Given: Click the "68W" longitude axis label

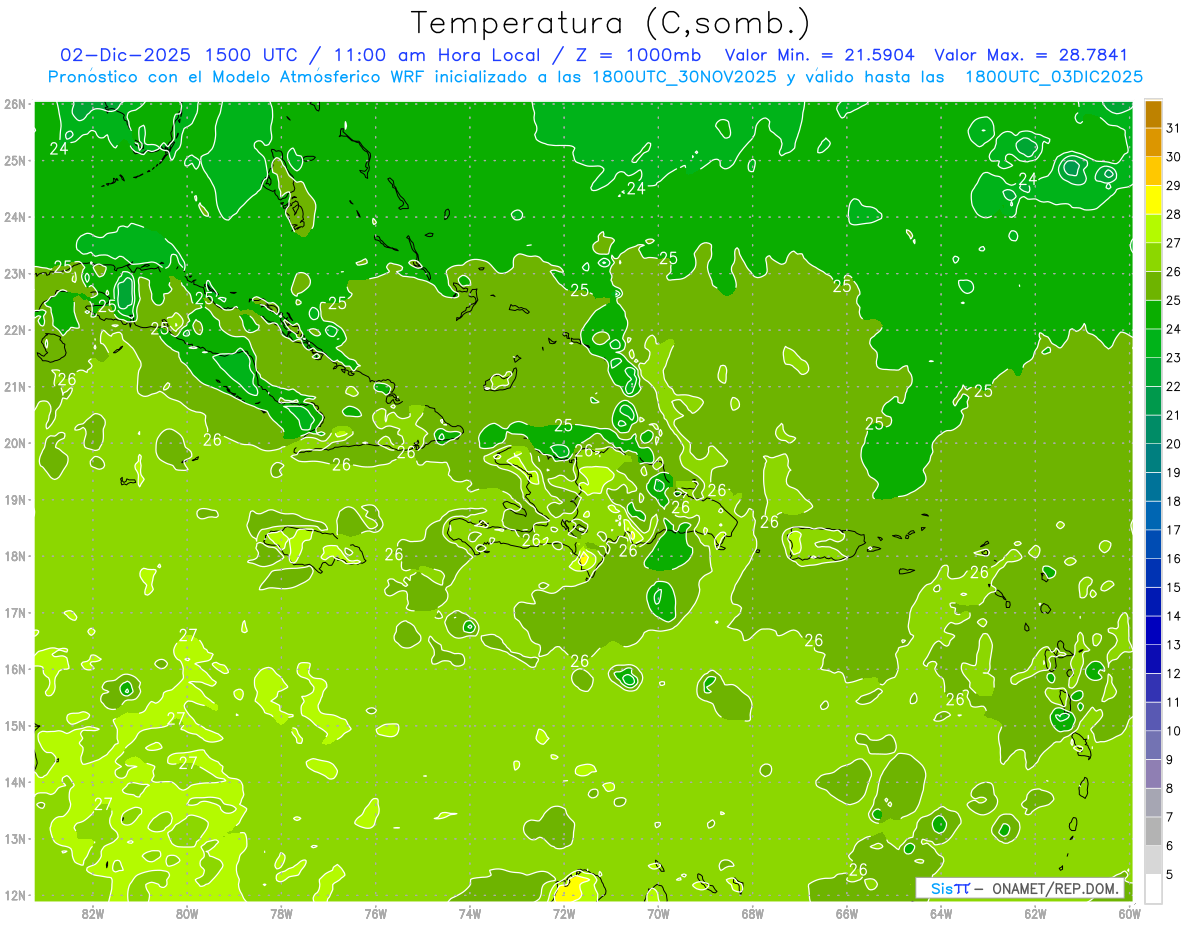Looking at the screenshot, I should 753,913.
